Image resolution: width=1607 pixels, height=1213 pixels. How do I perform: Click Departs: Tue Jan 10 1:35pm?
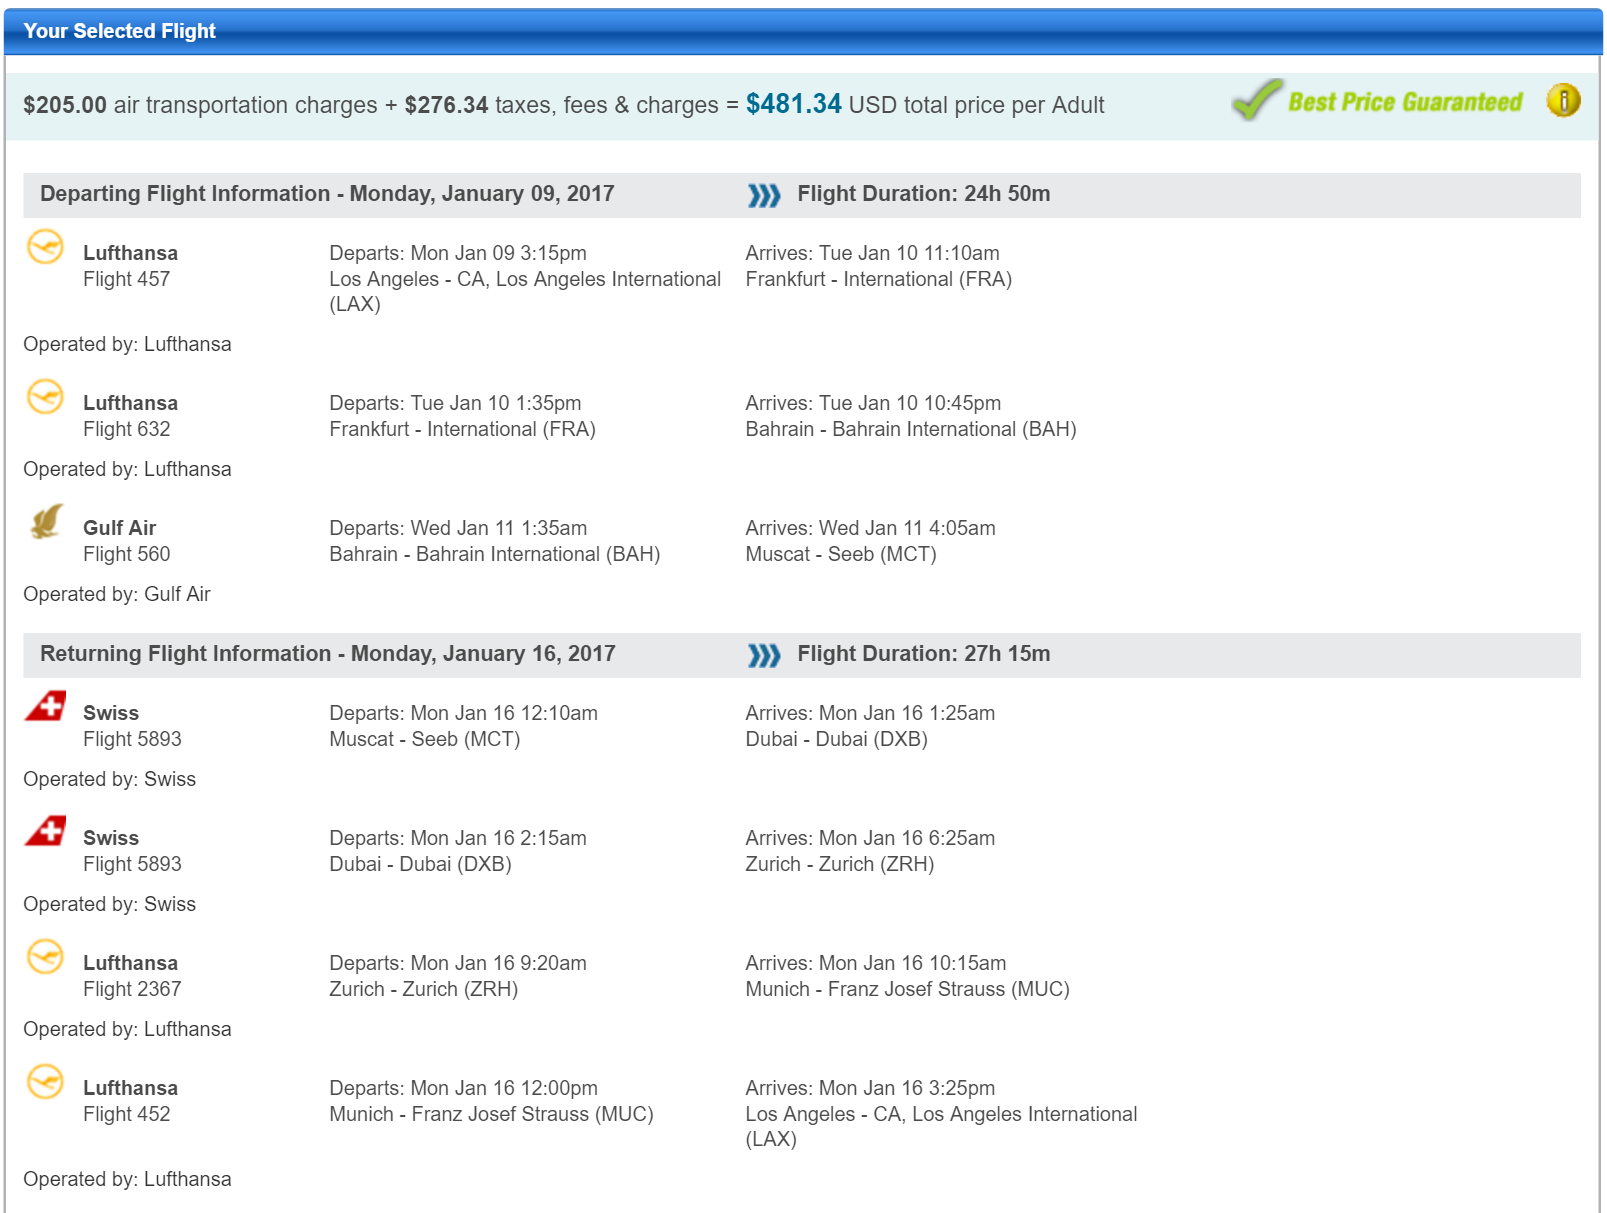pyautogui.click(x=455, y=403)
